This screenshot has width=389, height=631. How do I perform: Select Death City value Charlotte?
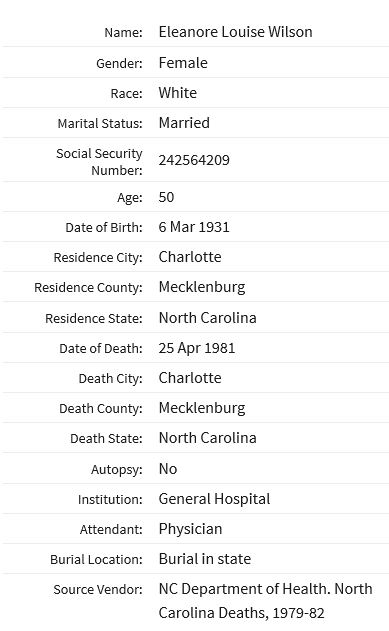point(190,378)
